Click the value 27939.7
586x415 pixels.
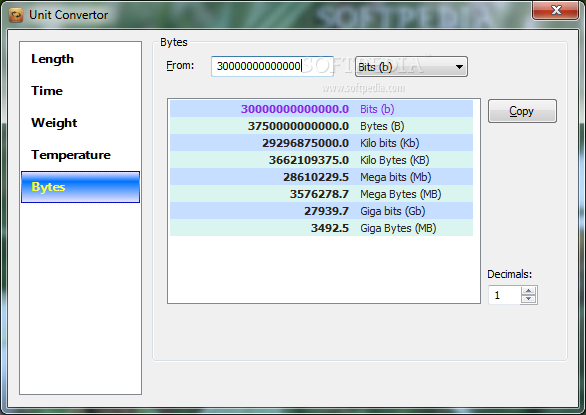(326, 211)
